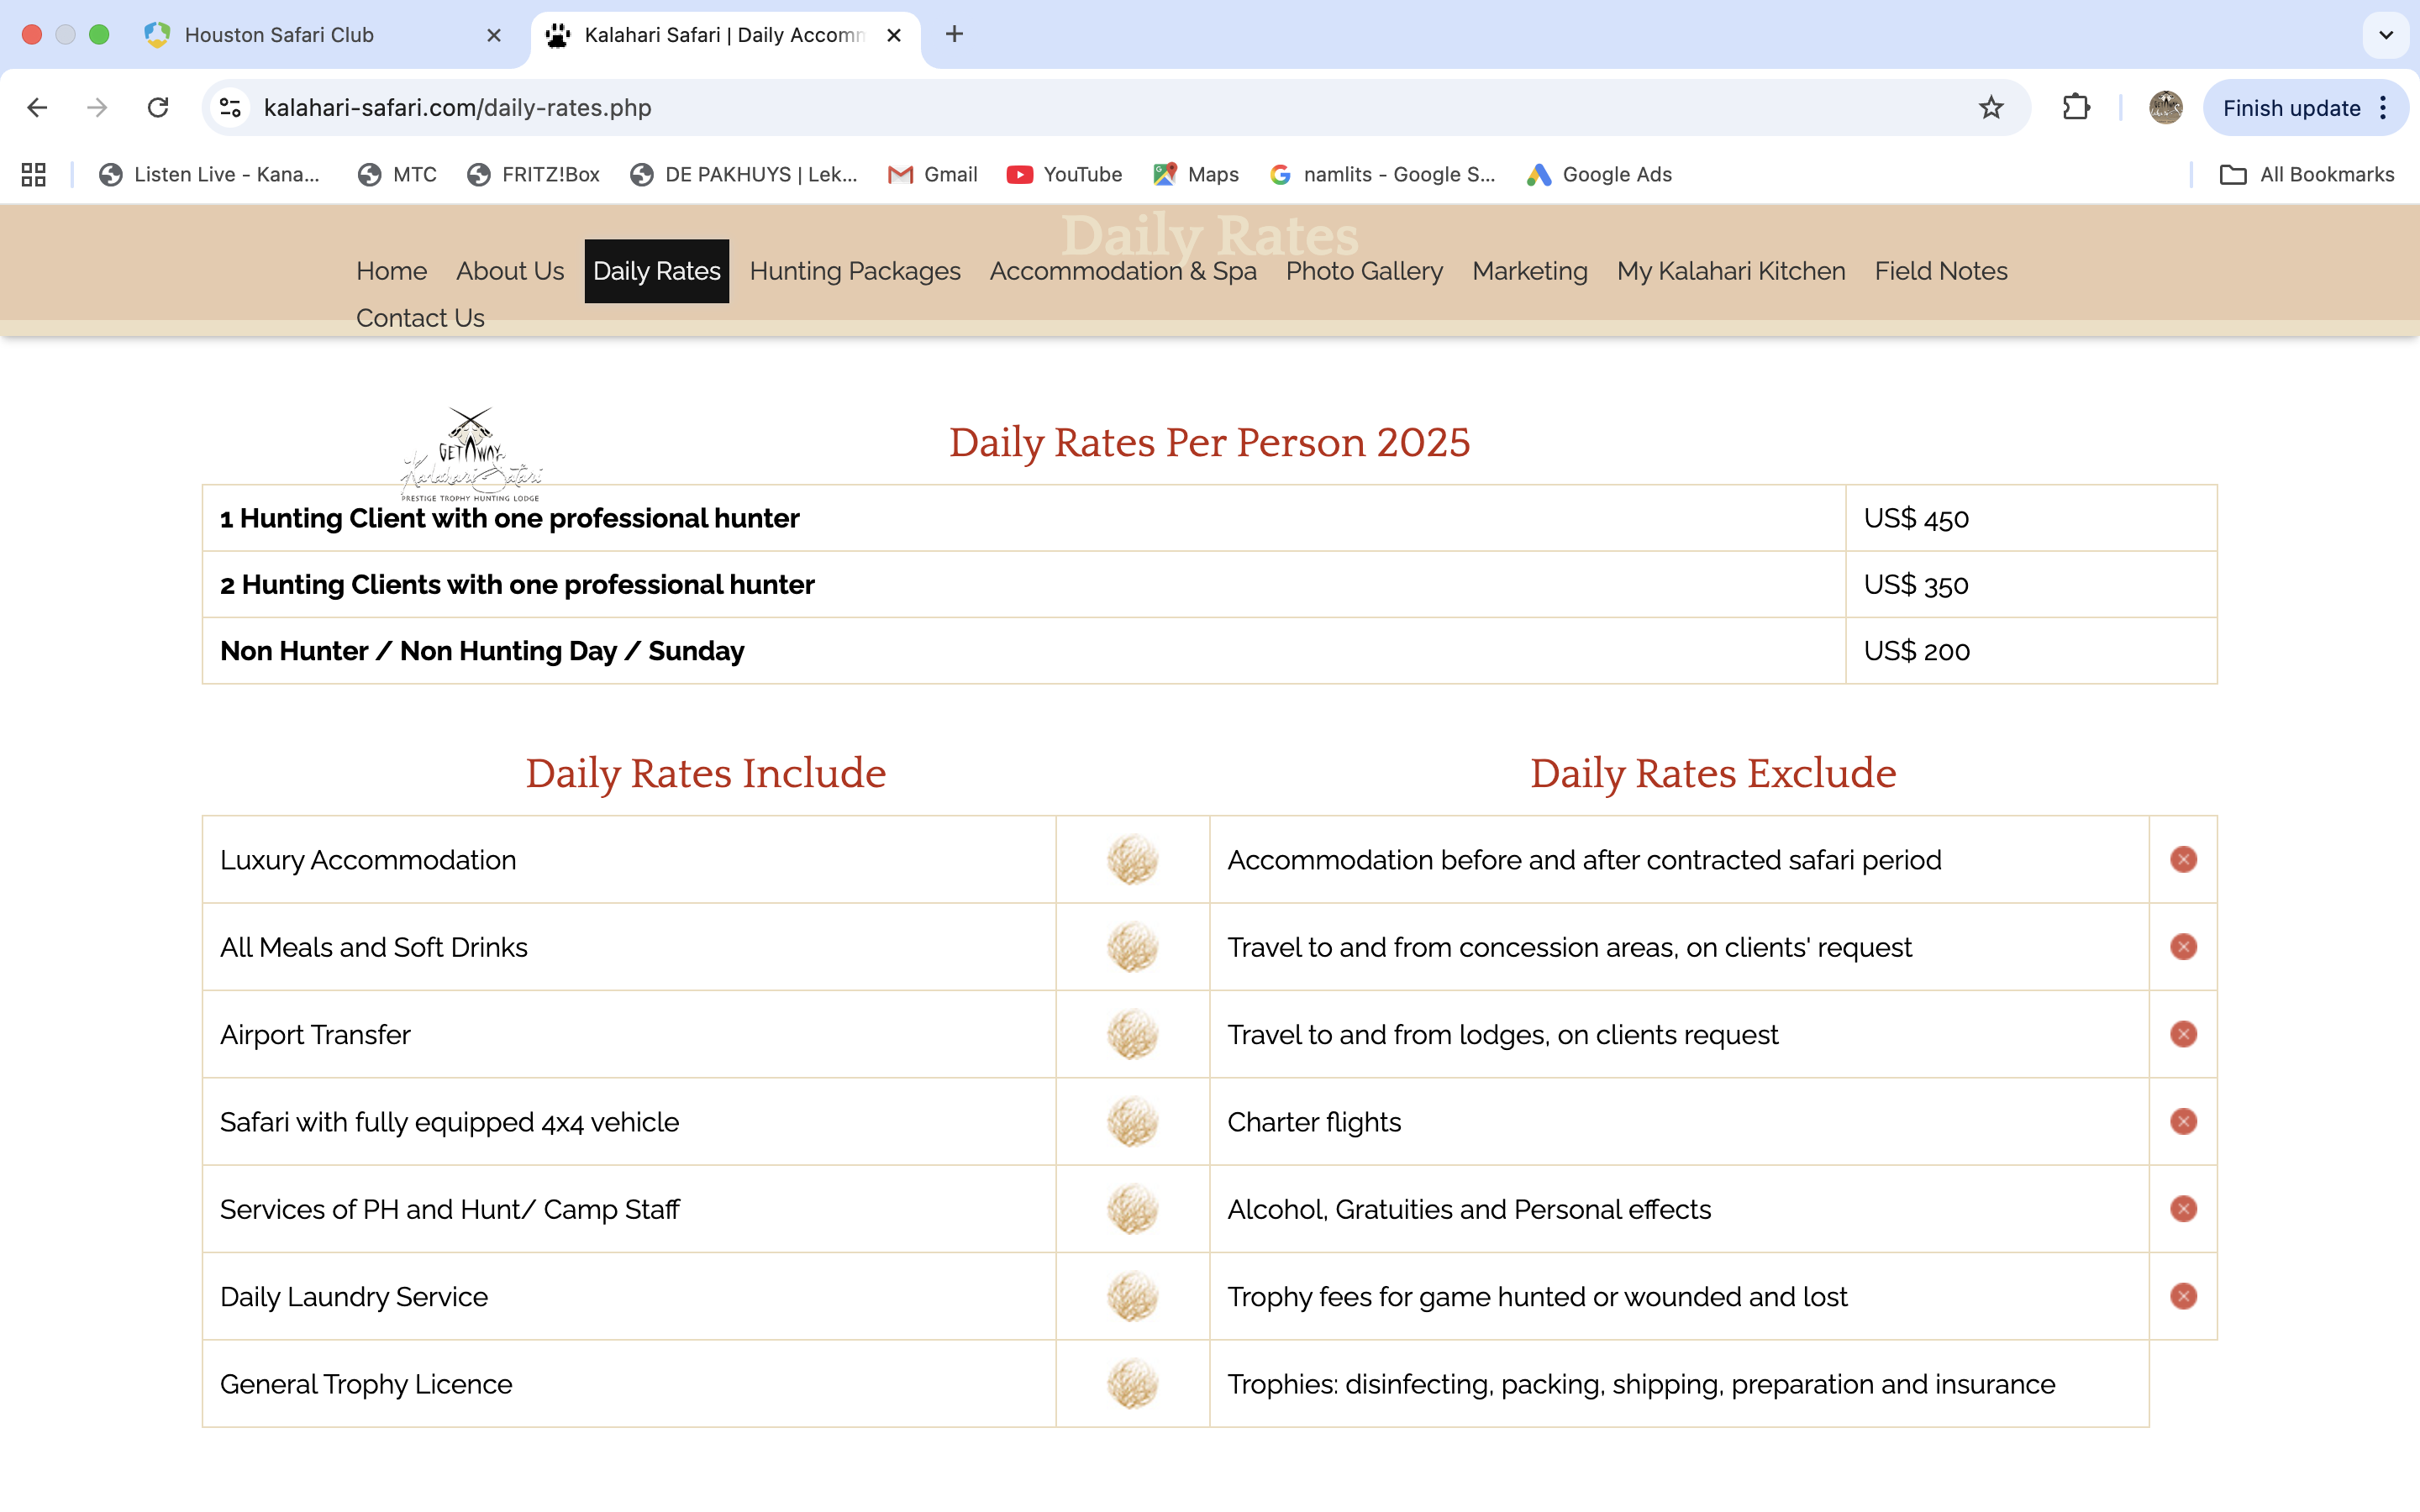The image size is (2420, 1512).
Task: Click the Daily Rates Include heading
Action: pyautogui.click(x=706, y=773)
